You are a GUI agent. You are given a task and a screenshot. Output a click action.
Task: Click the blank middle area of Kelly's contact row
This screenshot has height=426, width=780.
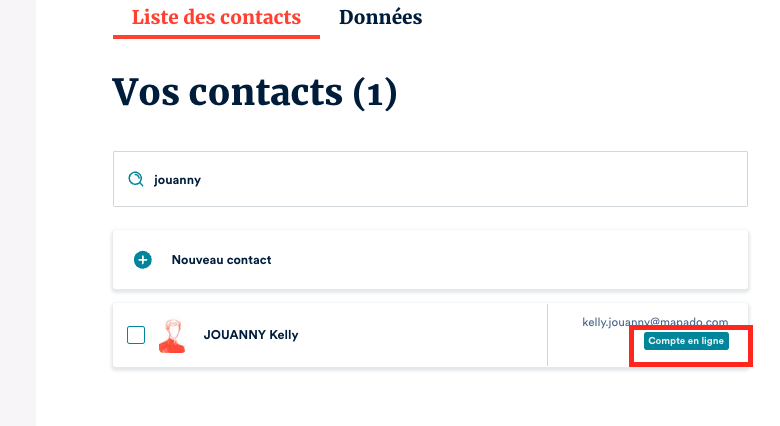[420, 335]
